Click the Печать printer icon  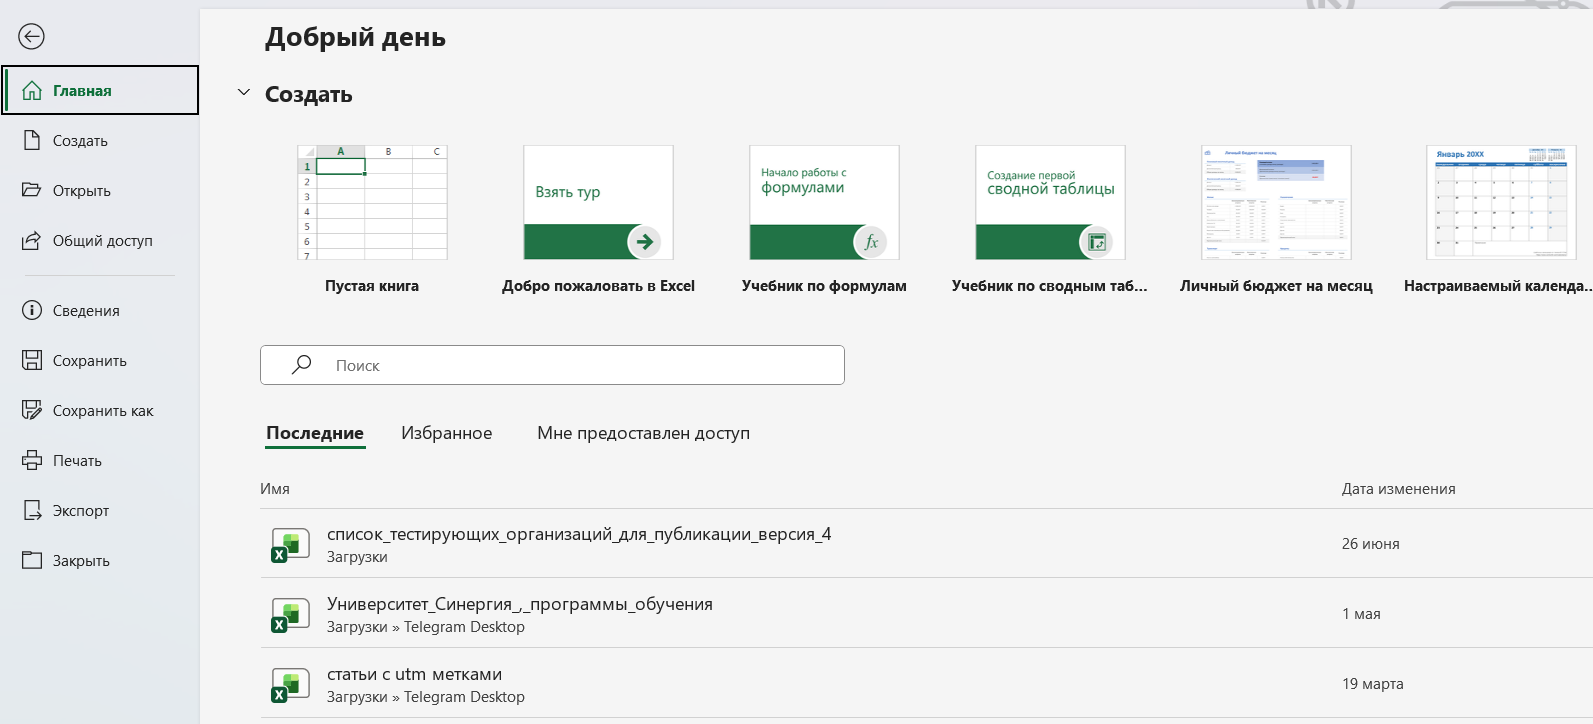tap(32, 460)
